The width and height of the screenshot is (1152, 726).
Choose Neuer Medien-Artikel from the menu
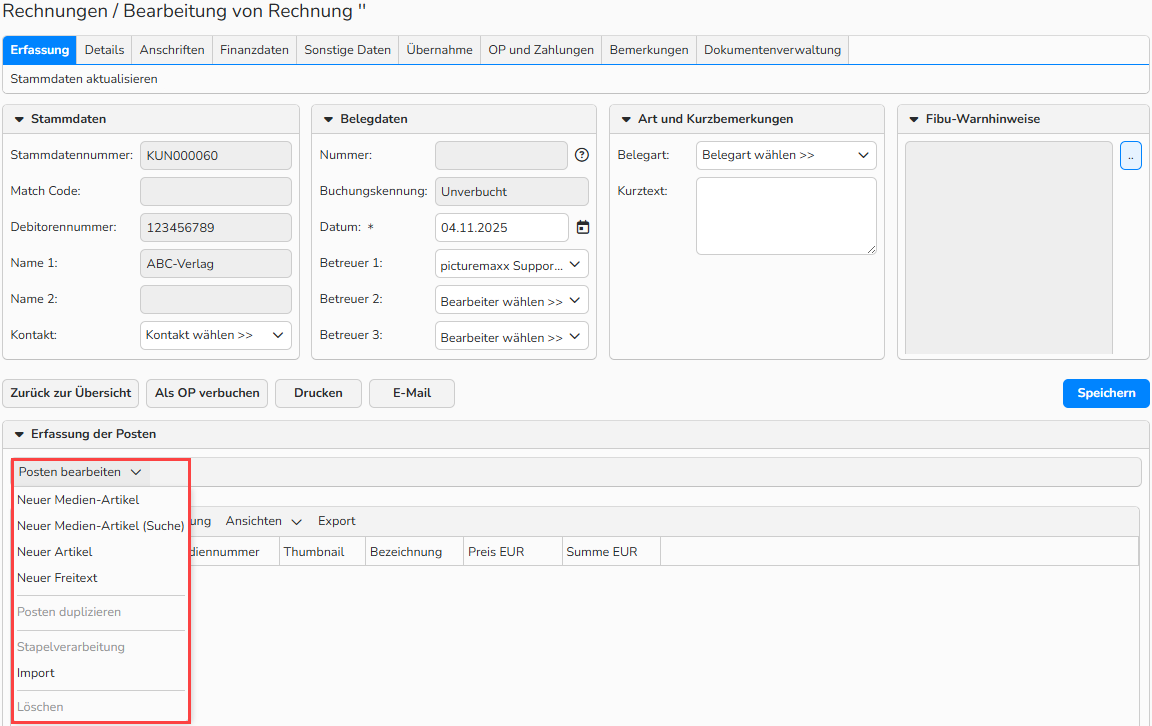pyautogui.click(x=78, y=500)
